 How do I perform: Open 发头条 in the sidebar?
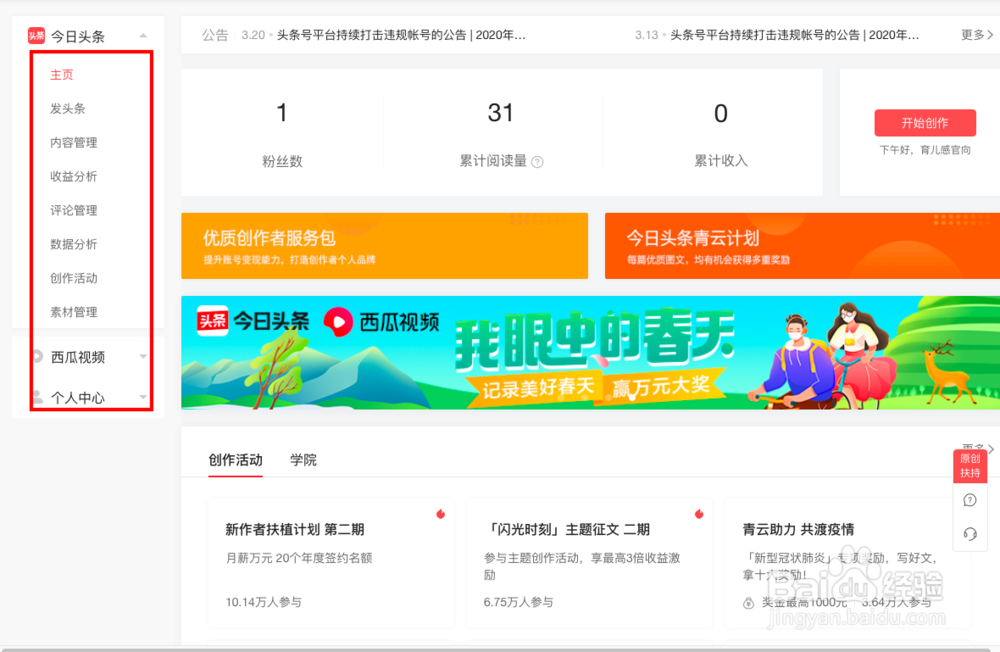(x=68, y=108)
